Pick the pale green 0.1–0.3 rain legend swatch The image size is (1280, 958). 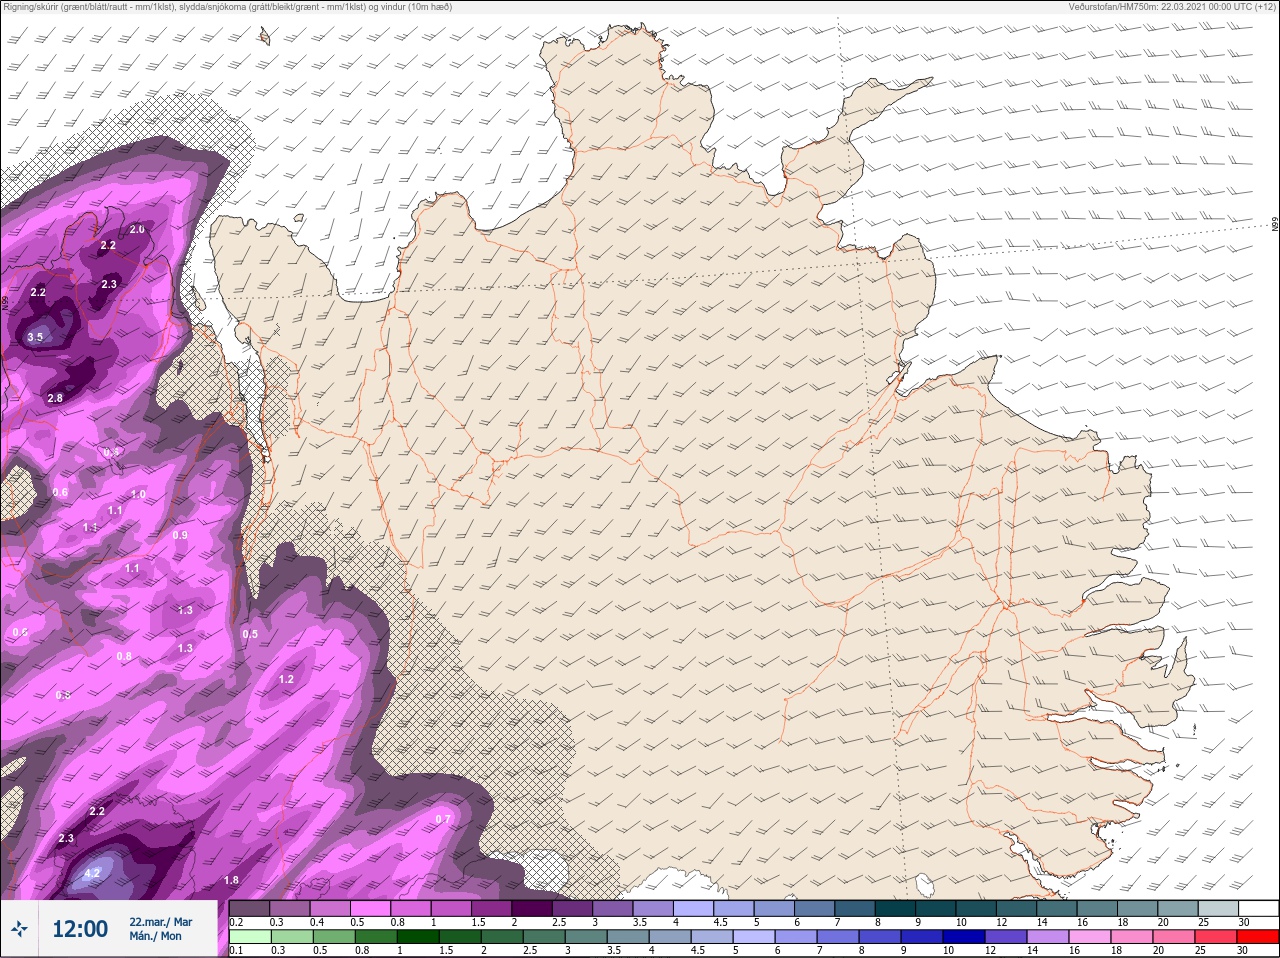click(x=250, y=937)
